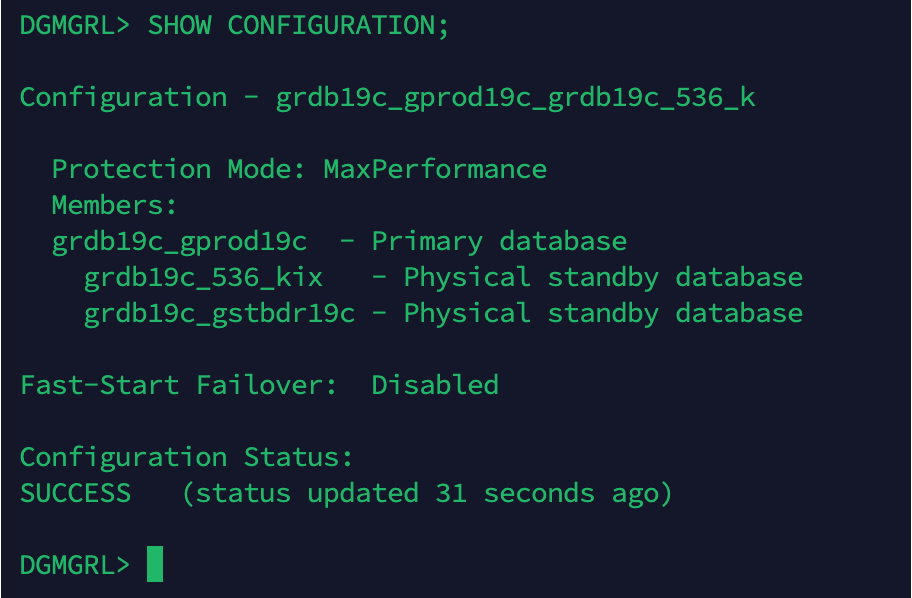Click primary member name grdb19c_gprod19c
912x598 pixels.
[179, 241]
